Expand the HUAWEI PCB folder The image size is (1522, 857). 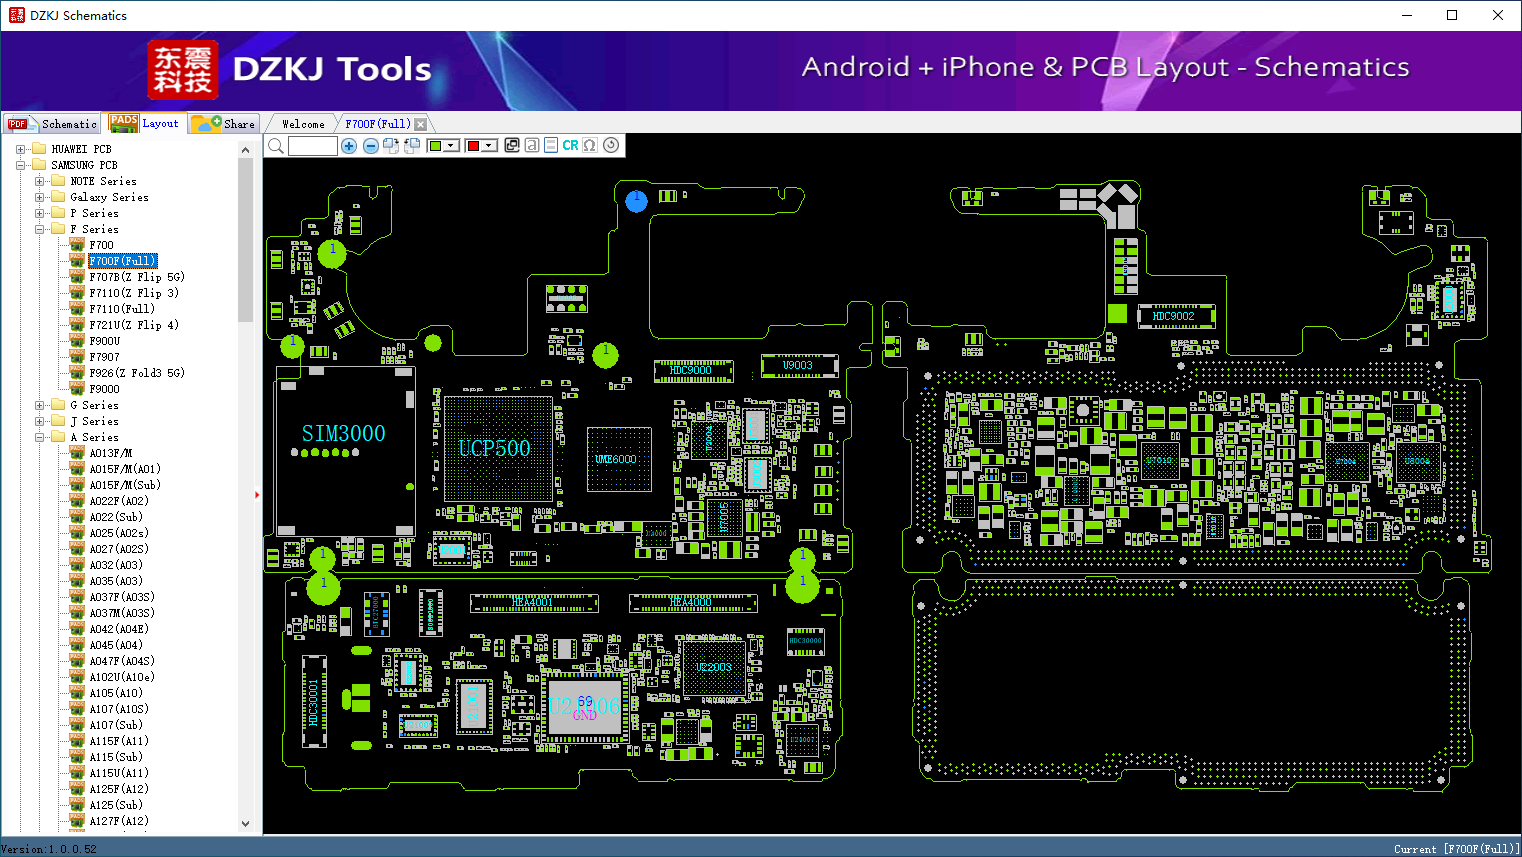click(x=20, y=149)
